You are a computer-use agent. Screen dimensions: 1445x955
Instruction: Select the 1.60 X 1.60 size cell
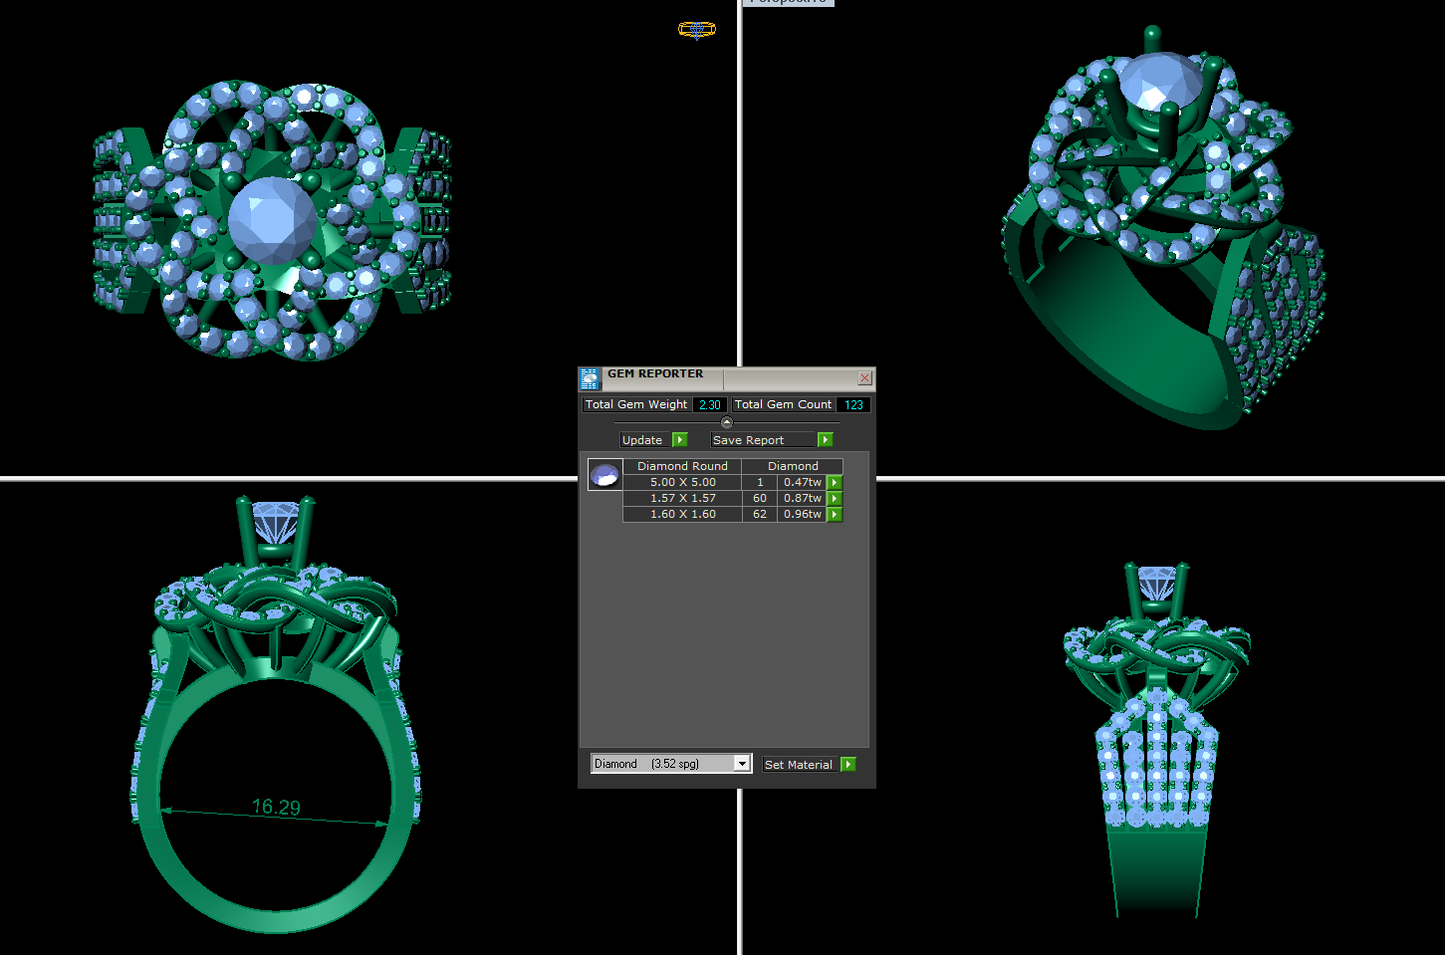coord(683,514)
